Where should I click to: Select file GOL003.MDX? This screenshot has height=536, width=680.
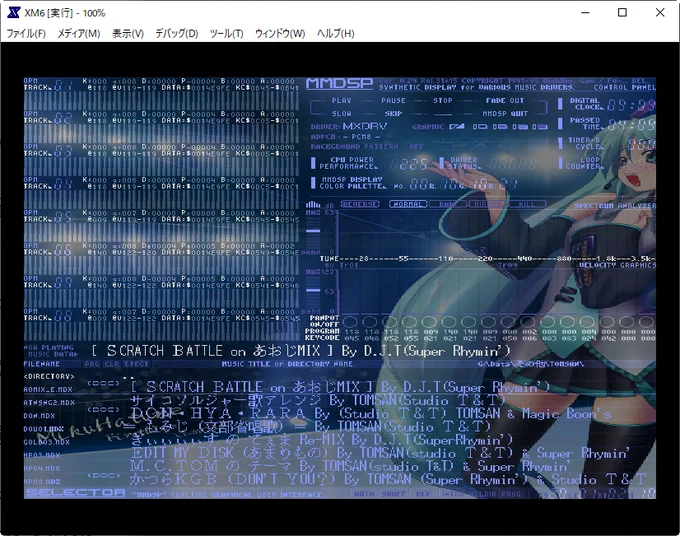46,442
